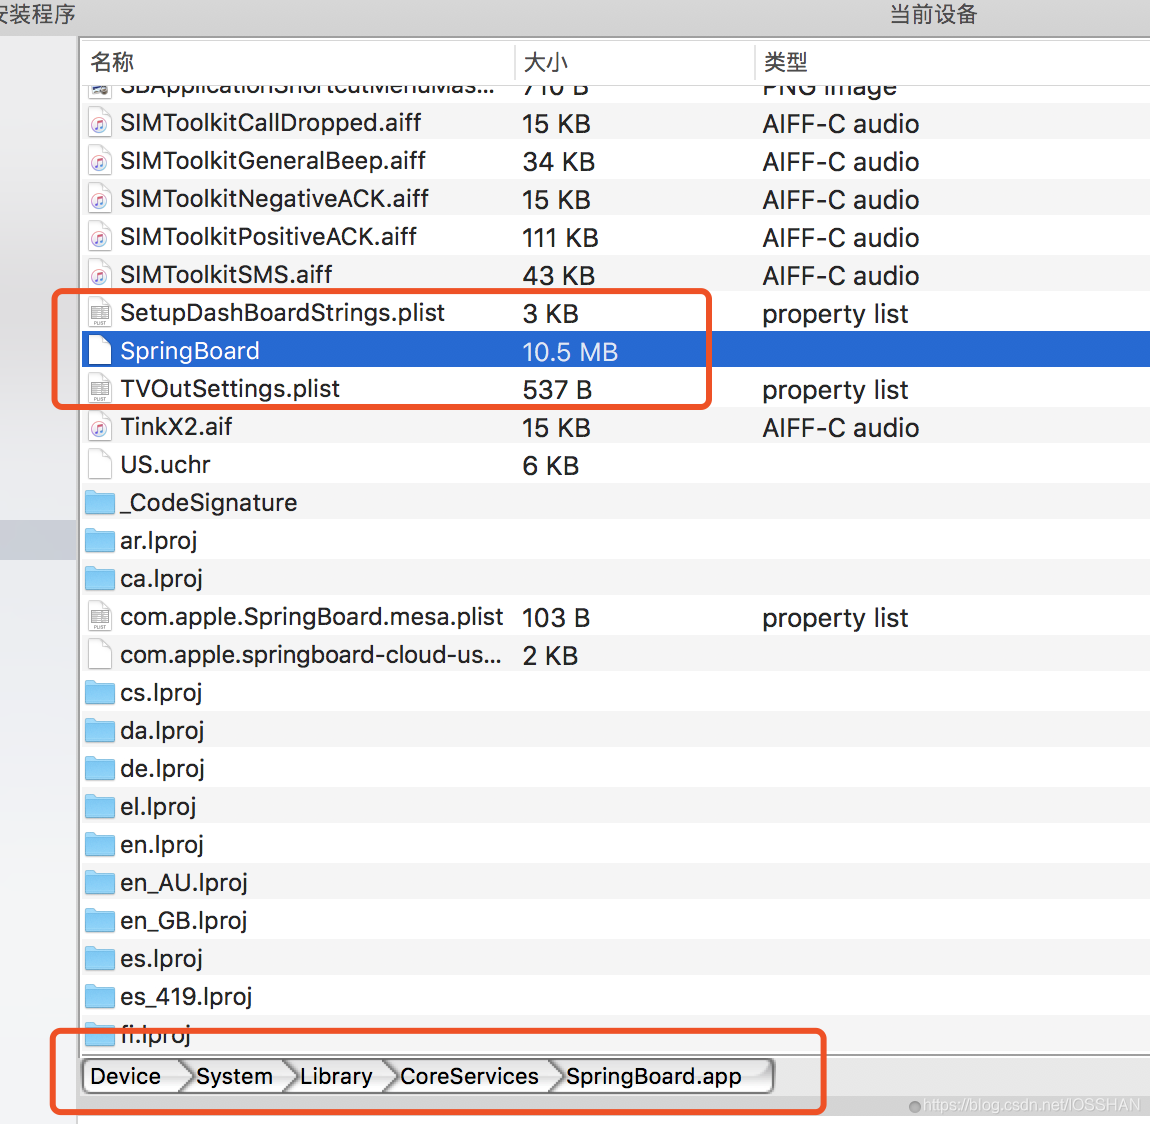Click the es.lproj folder icon

tap(100, 959)
